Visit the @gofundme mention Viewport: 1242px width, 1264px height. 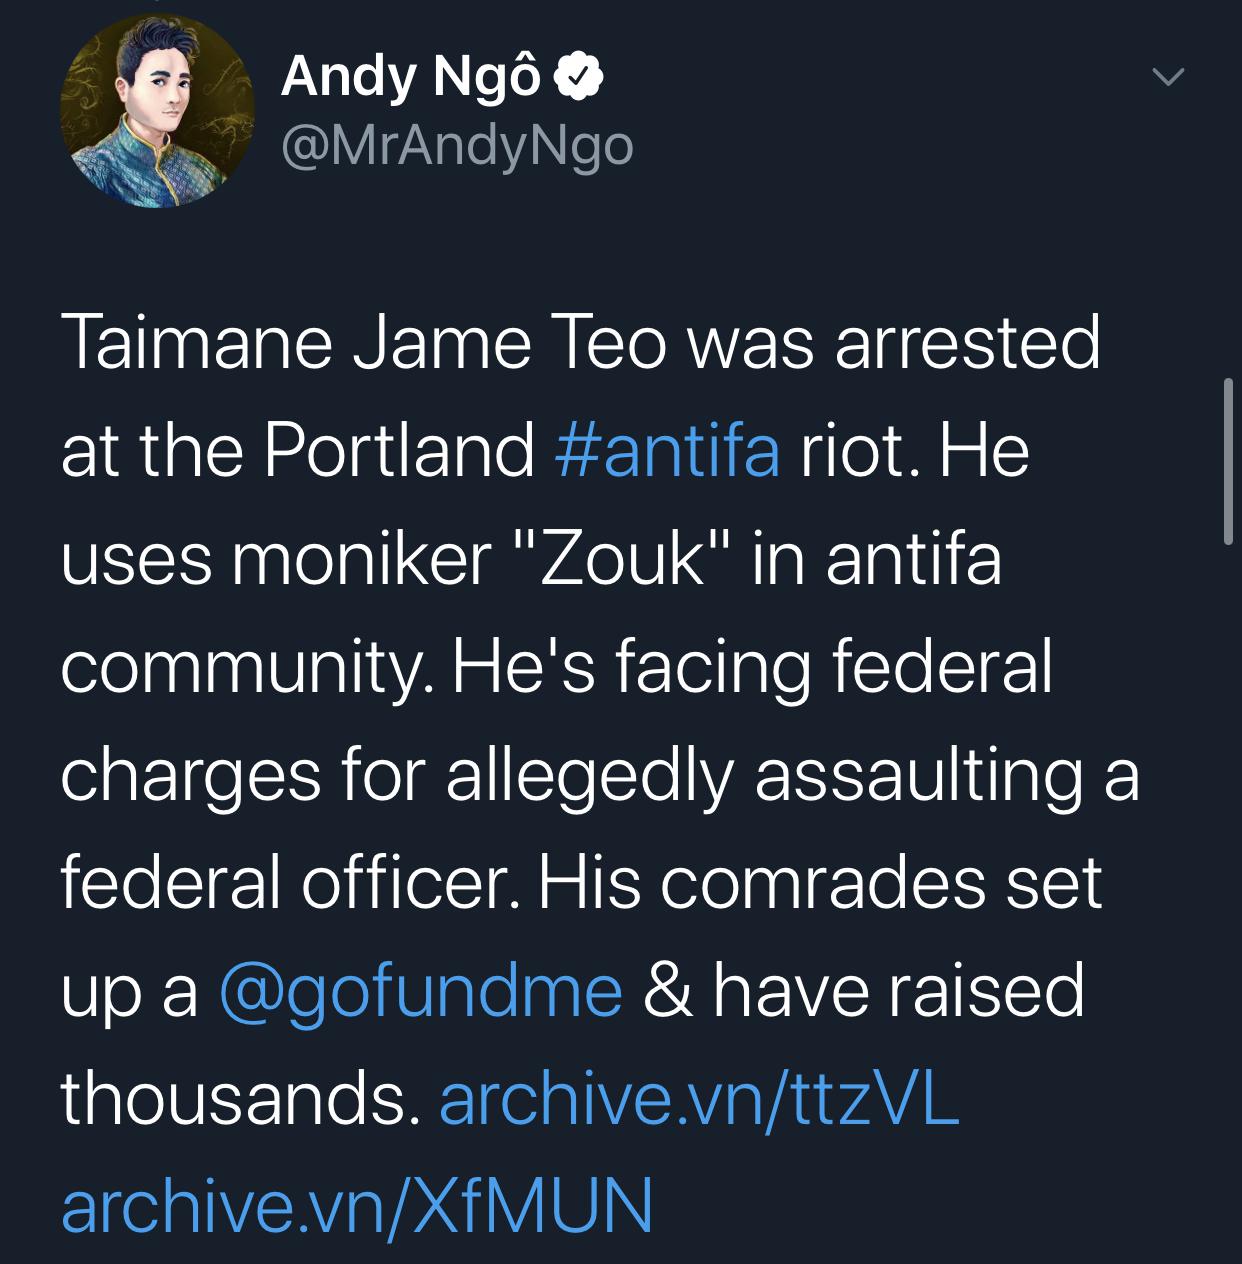pos(420,990)
